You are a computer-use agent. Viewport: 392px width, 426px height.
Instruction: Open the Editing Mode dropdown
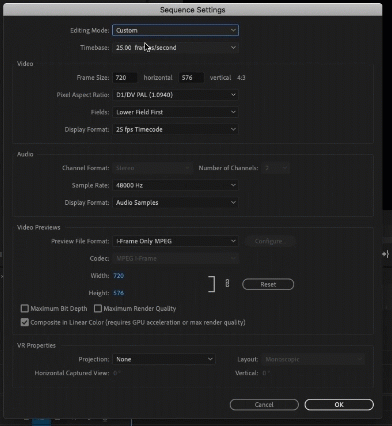pos(175,30)
